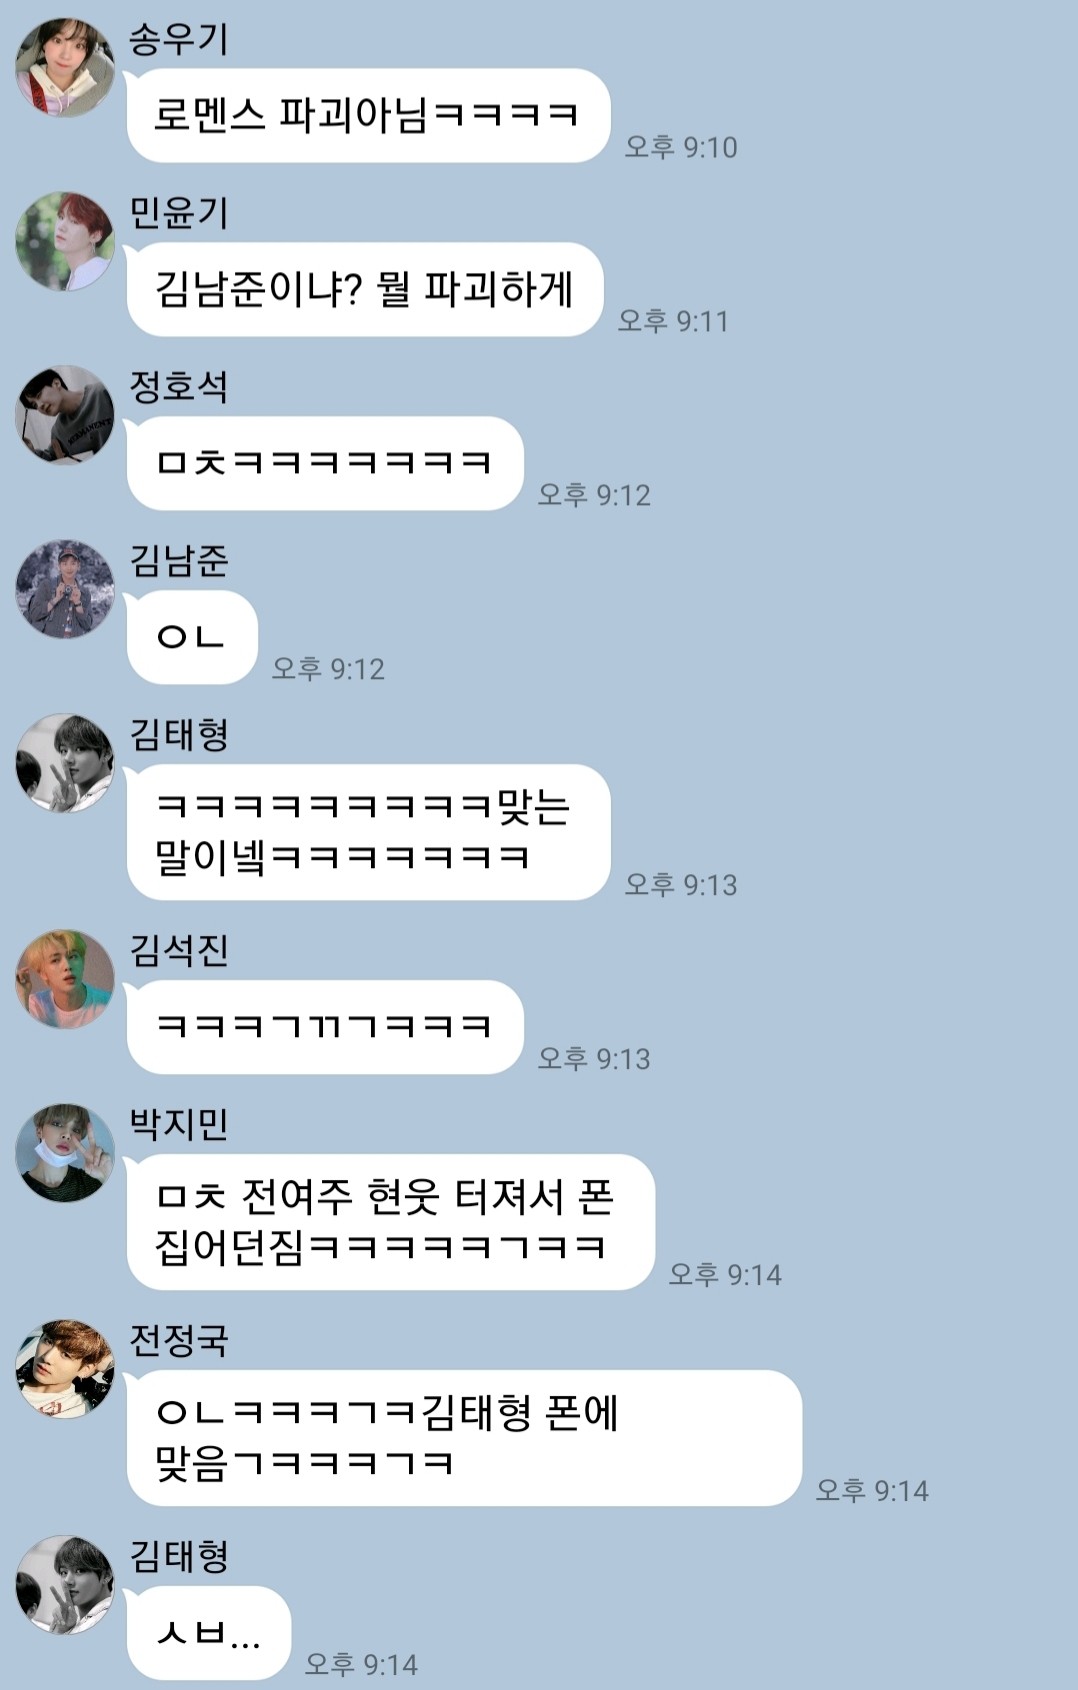Tap the sender name 박지민
The width and height of the screenshot is (1078, 1690).
(179, 1124)
